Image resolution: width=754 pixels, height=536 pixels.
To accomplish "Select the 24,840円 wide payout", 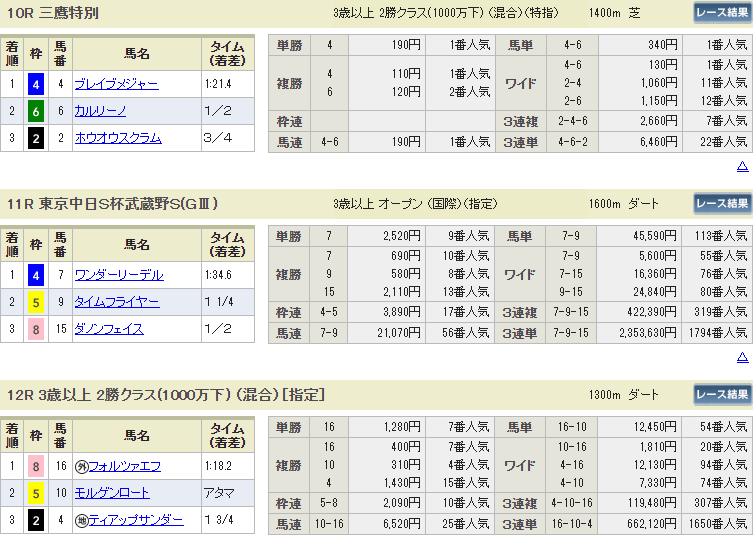I will point(655,292).
